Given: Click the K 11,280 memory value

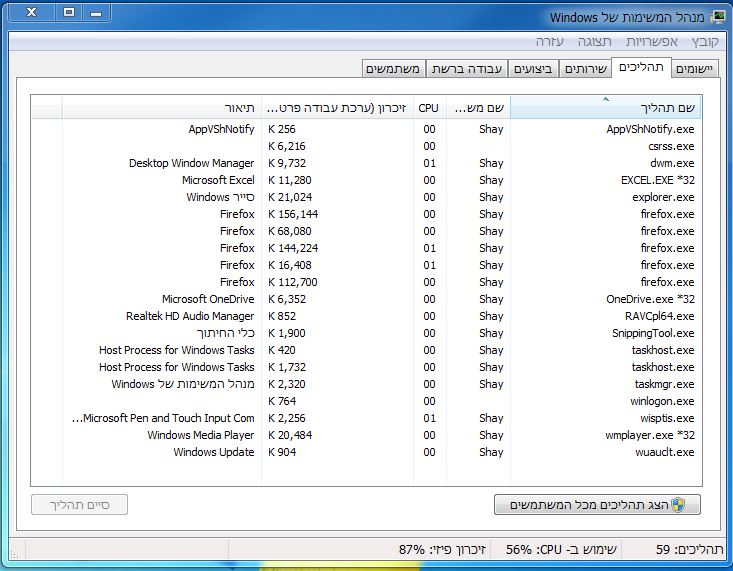Looking at the screenshot, I should [290, 180].
